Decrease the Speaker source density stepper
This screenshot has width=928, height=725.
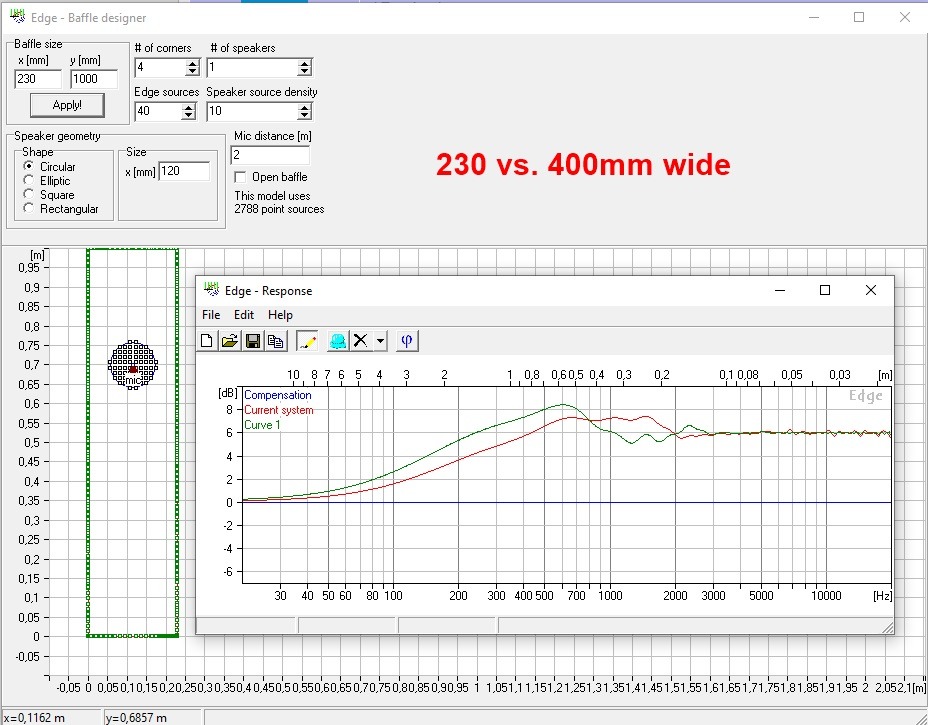tap(304, 116)
